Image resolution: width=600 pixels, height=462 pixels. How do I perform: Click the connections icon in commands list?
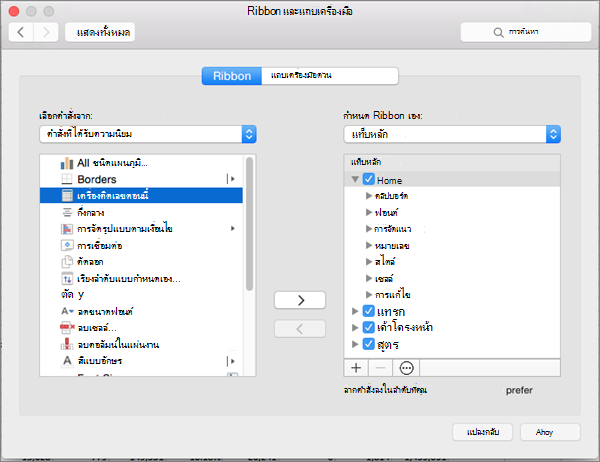point(67,245)
